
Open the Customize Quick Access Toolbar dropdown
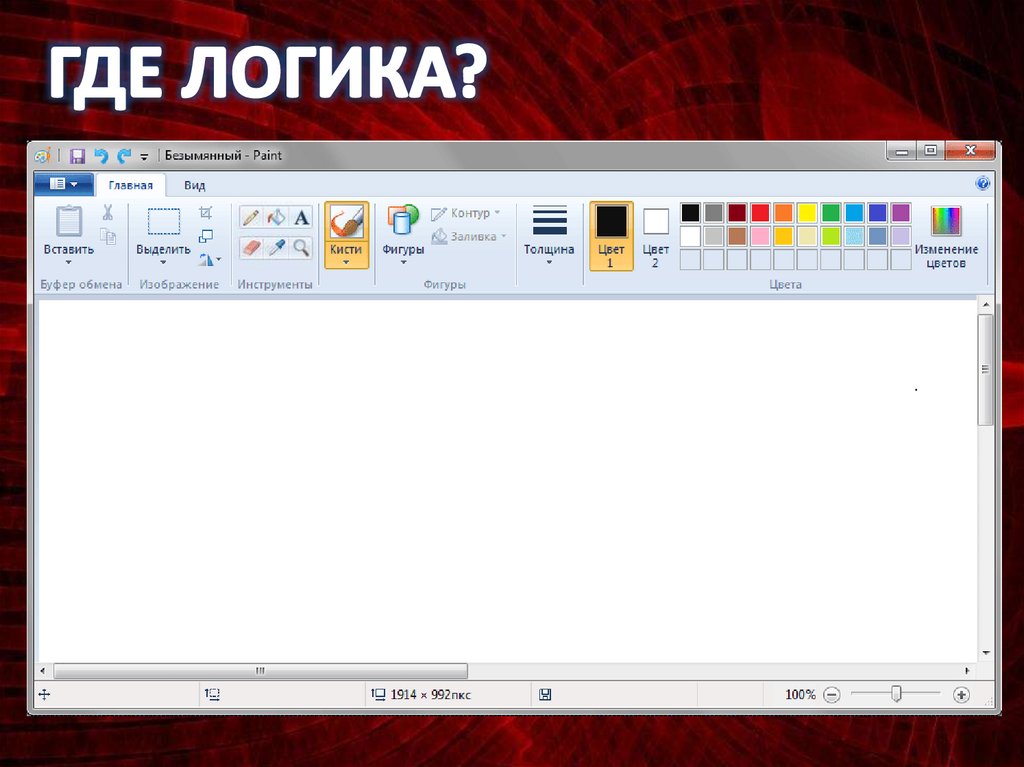pos(144,157)
